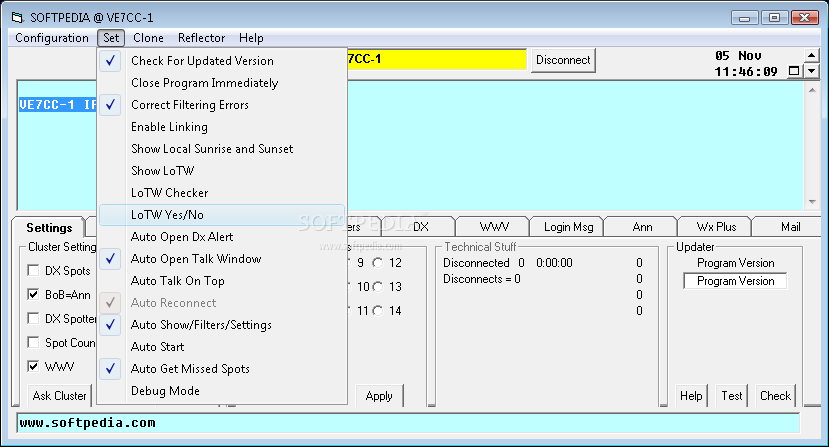Choose Enable Linking menu entry

coord(222,127)
